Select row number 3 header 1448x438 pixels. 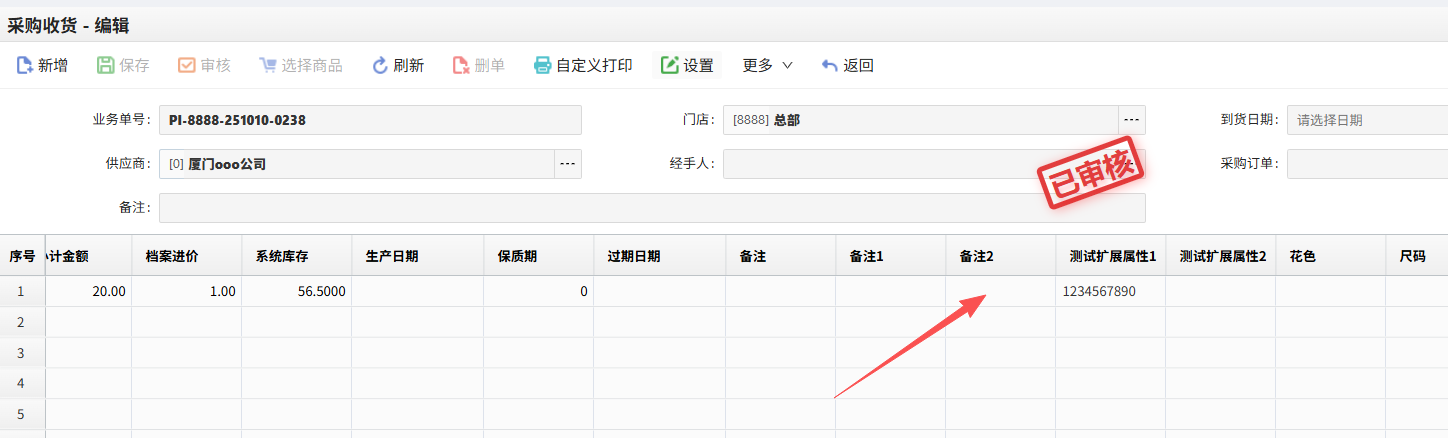click(22, 353)
